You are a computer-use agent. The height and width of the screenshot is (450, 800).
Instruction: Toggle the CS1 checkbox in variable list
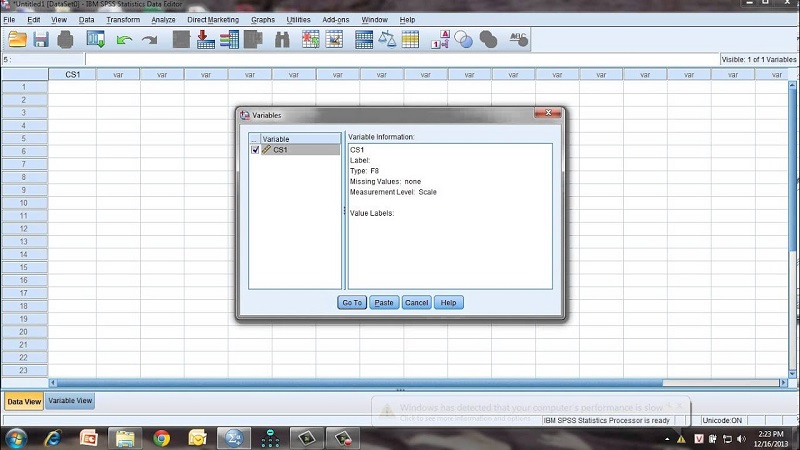(x=255, y=150)
